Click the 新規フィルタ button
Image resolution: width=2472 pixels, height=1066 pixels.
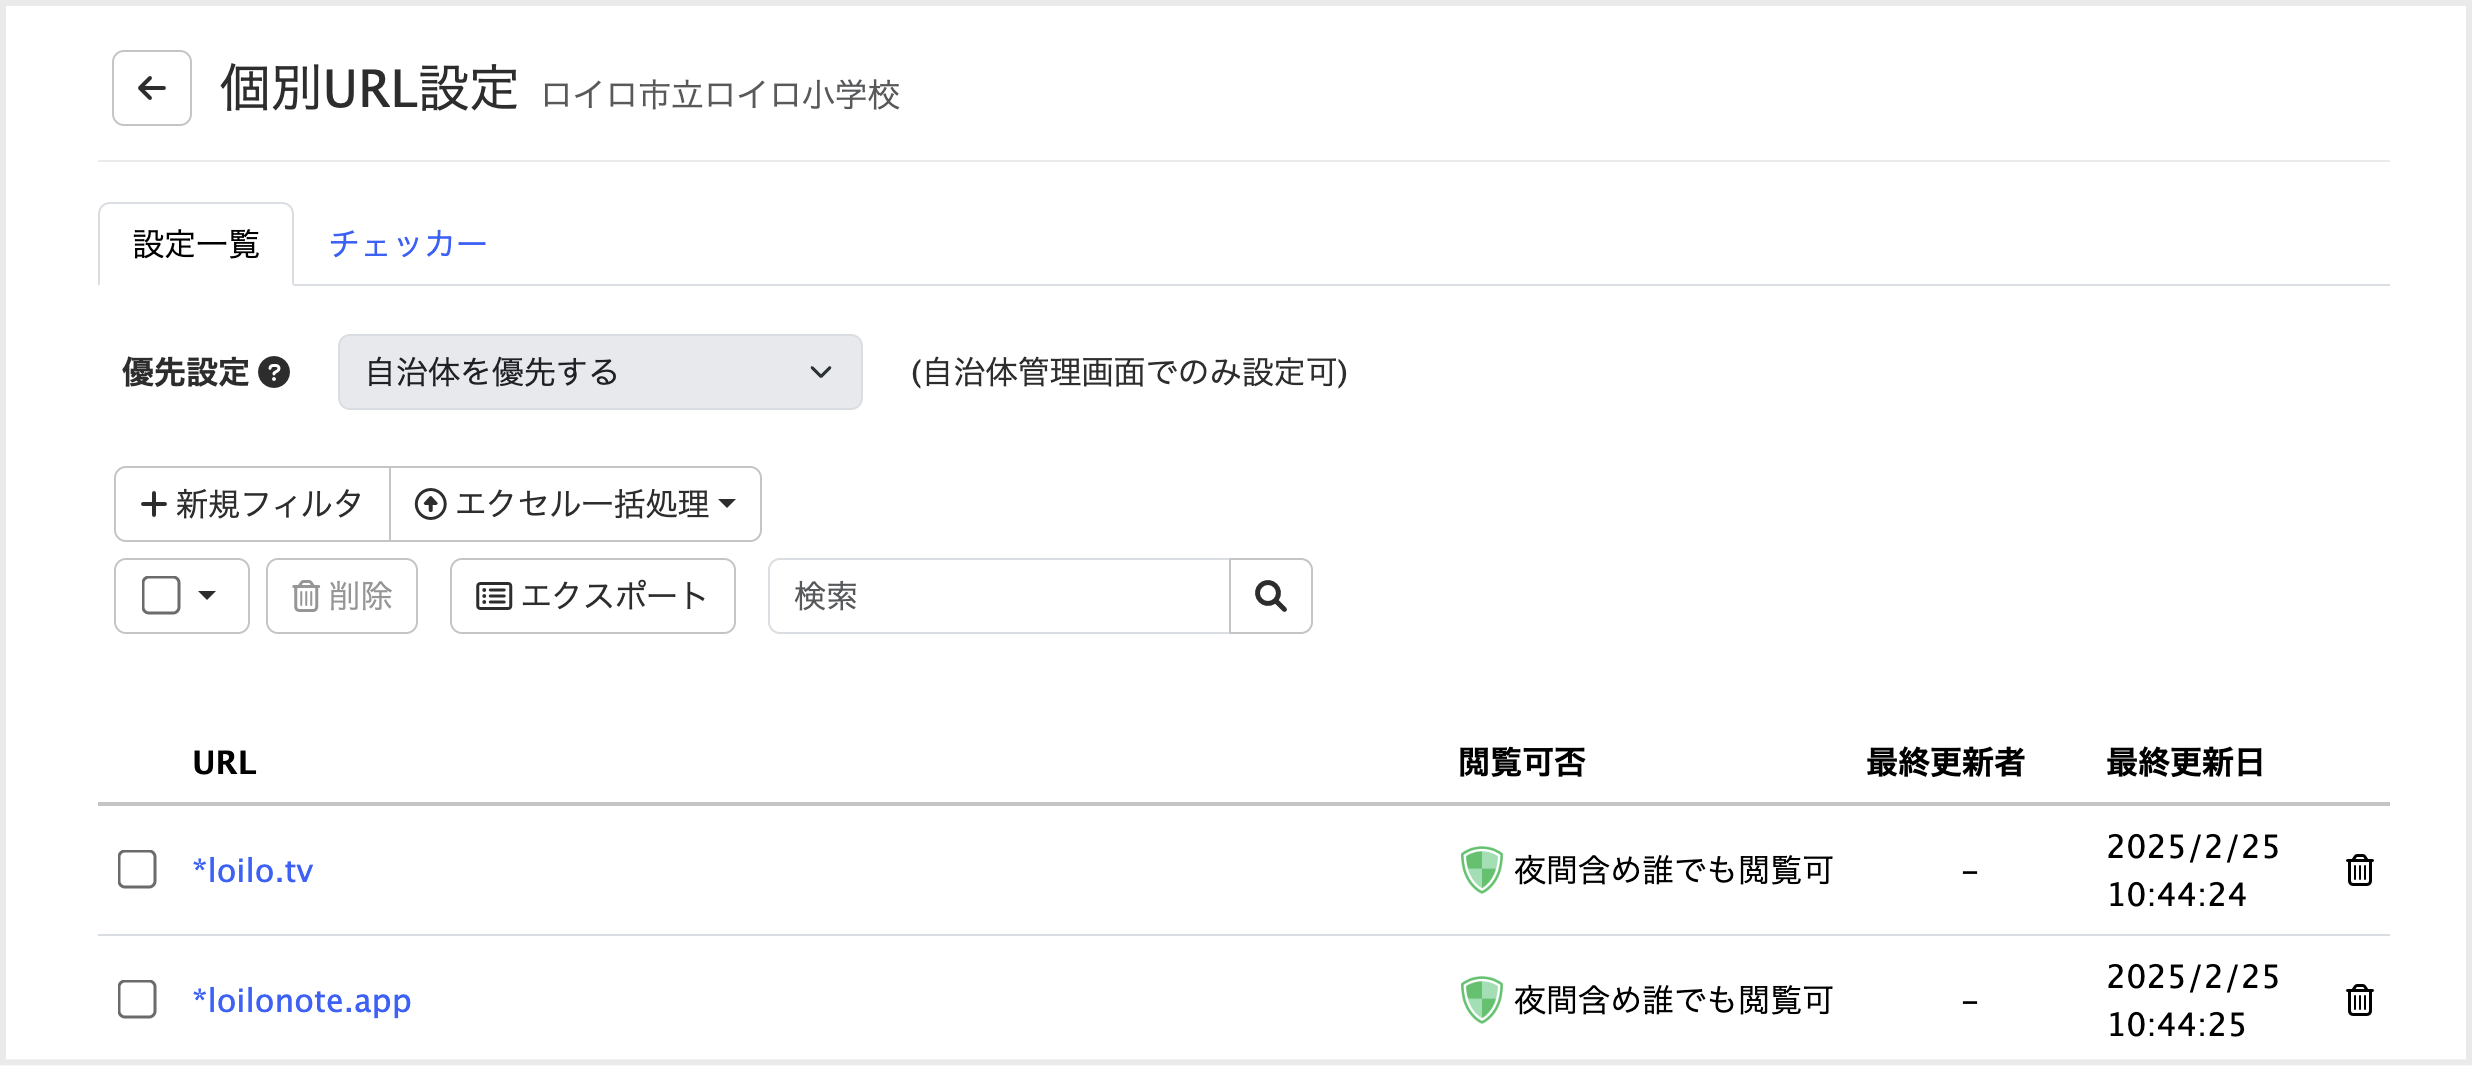[x=252, y=504]
